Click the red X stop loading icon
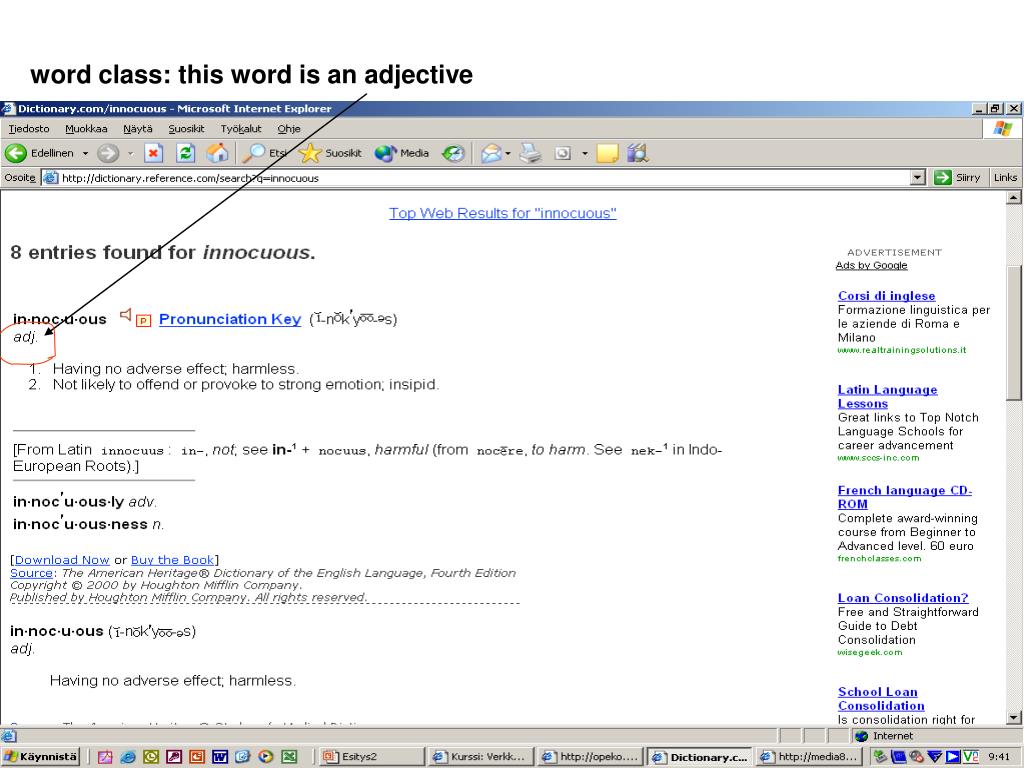1024x768 pixels. pos(153,153)
